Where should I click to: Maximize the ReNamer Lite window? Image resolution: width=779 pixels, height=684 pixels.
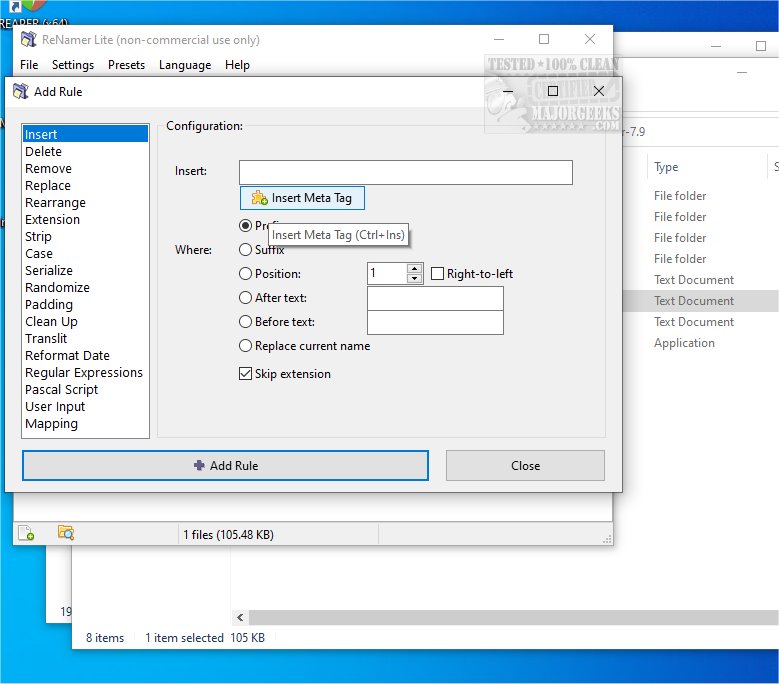point(544,39)
